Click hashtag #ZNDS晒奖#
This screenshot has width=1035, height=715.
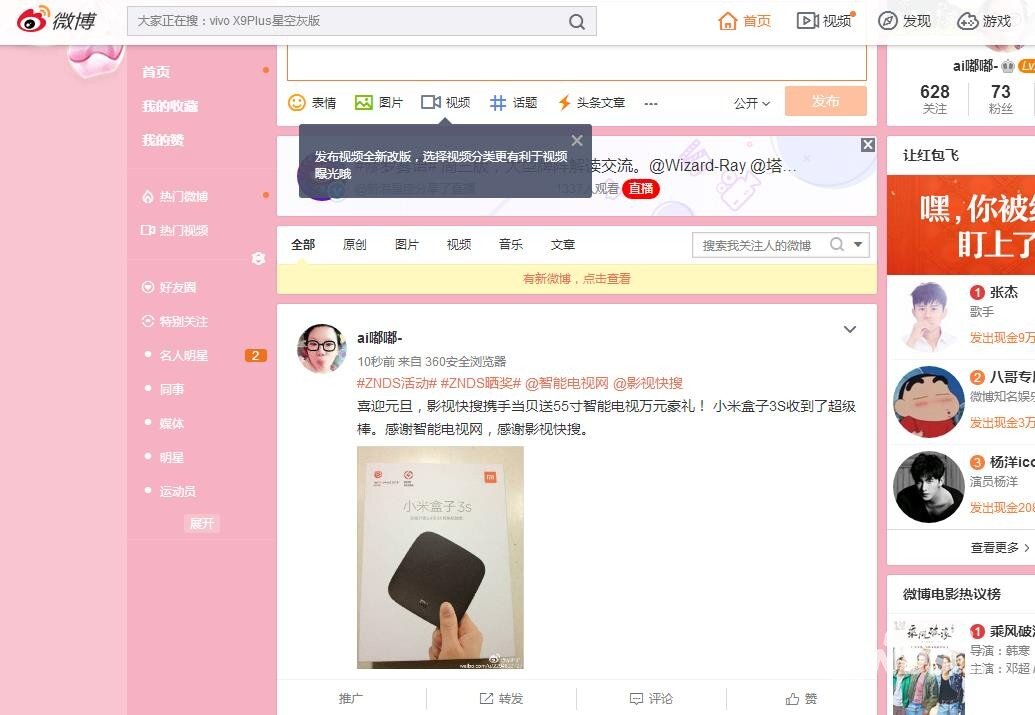click(x=481, y=383)
